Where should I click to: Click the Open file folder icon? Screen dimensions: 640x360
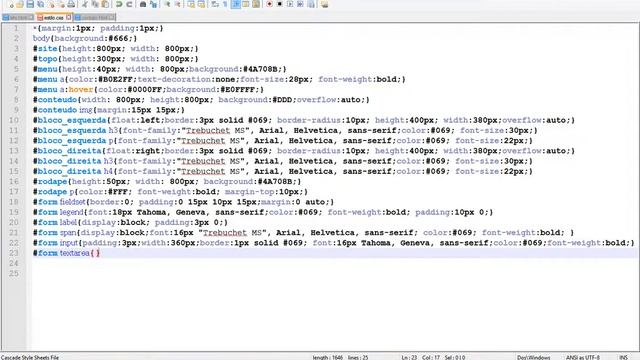click(20, 4)
